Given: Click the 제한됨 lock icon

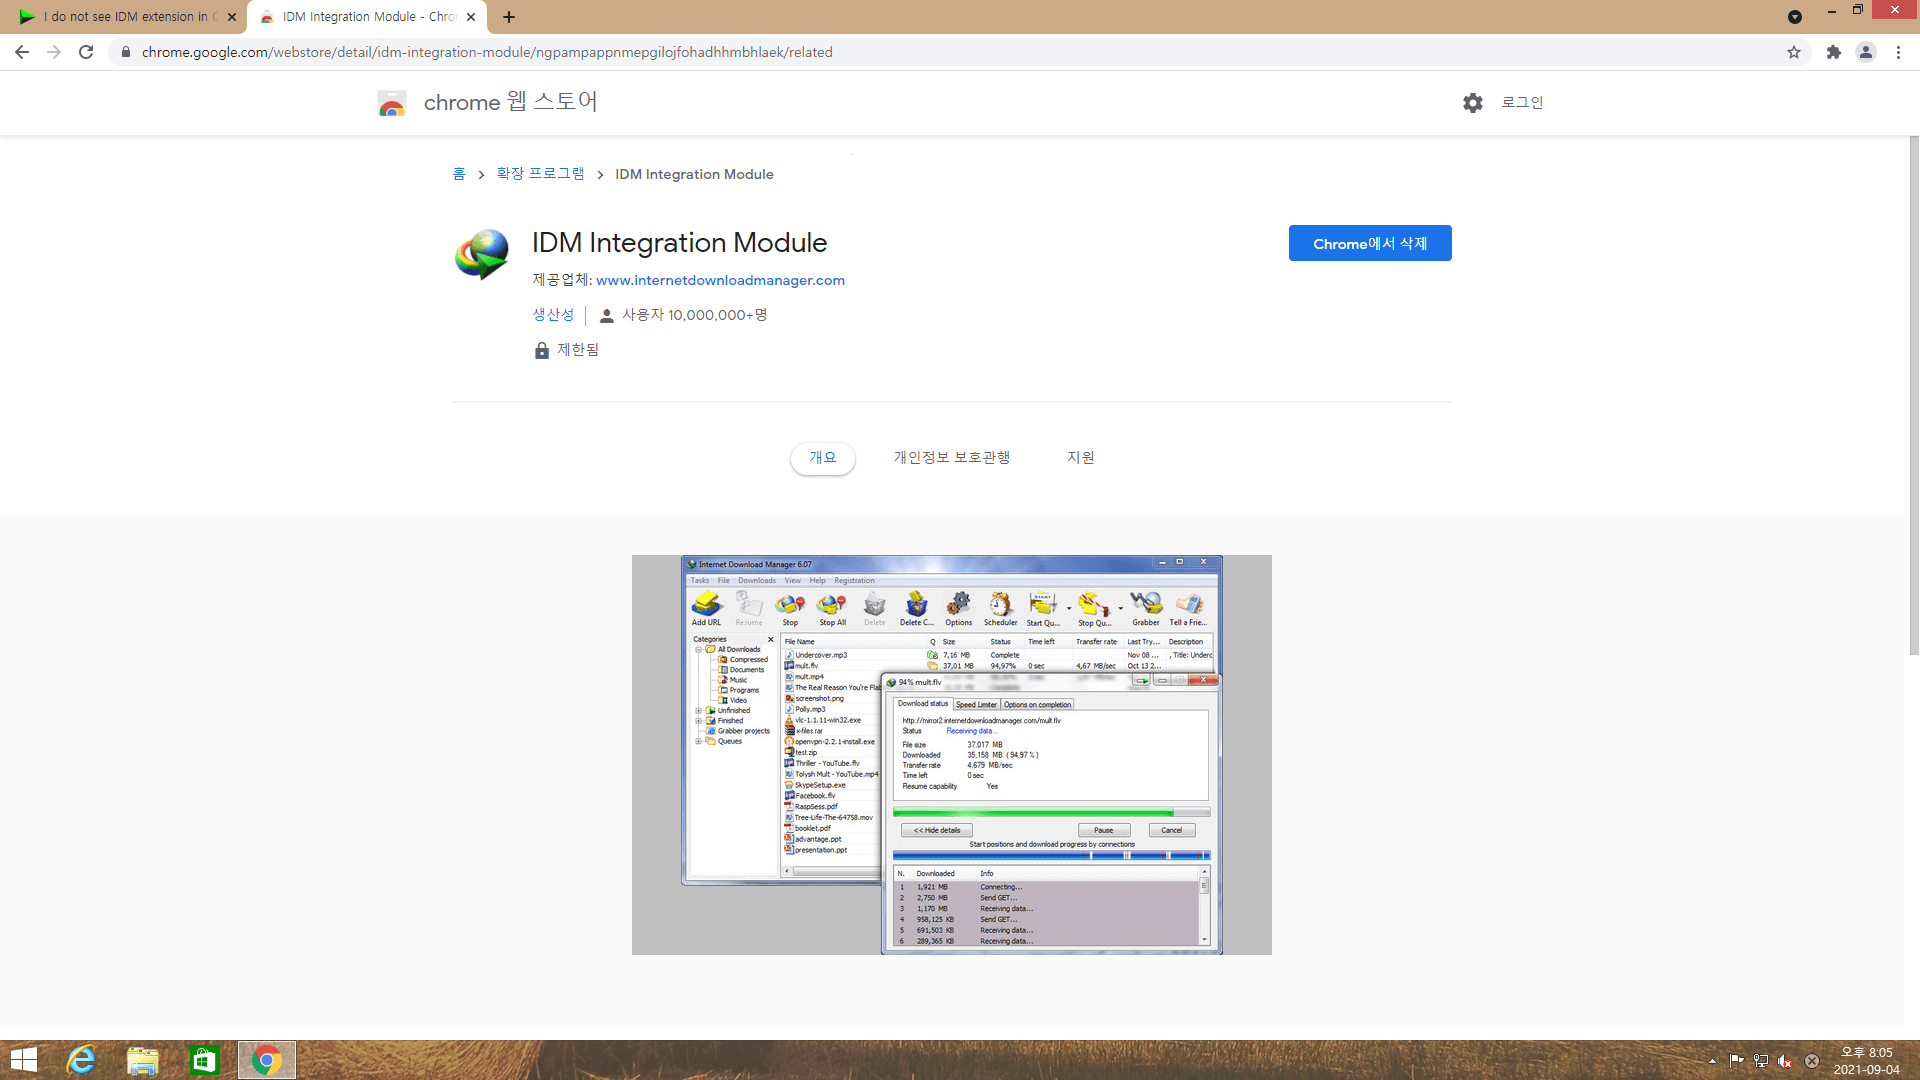Looking at the screenshot, I should (542, 350).
